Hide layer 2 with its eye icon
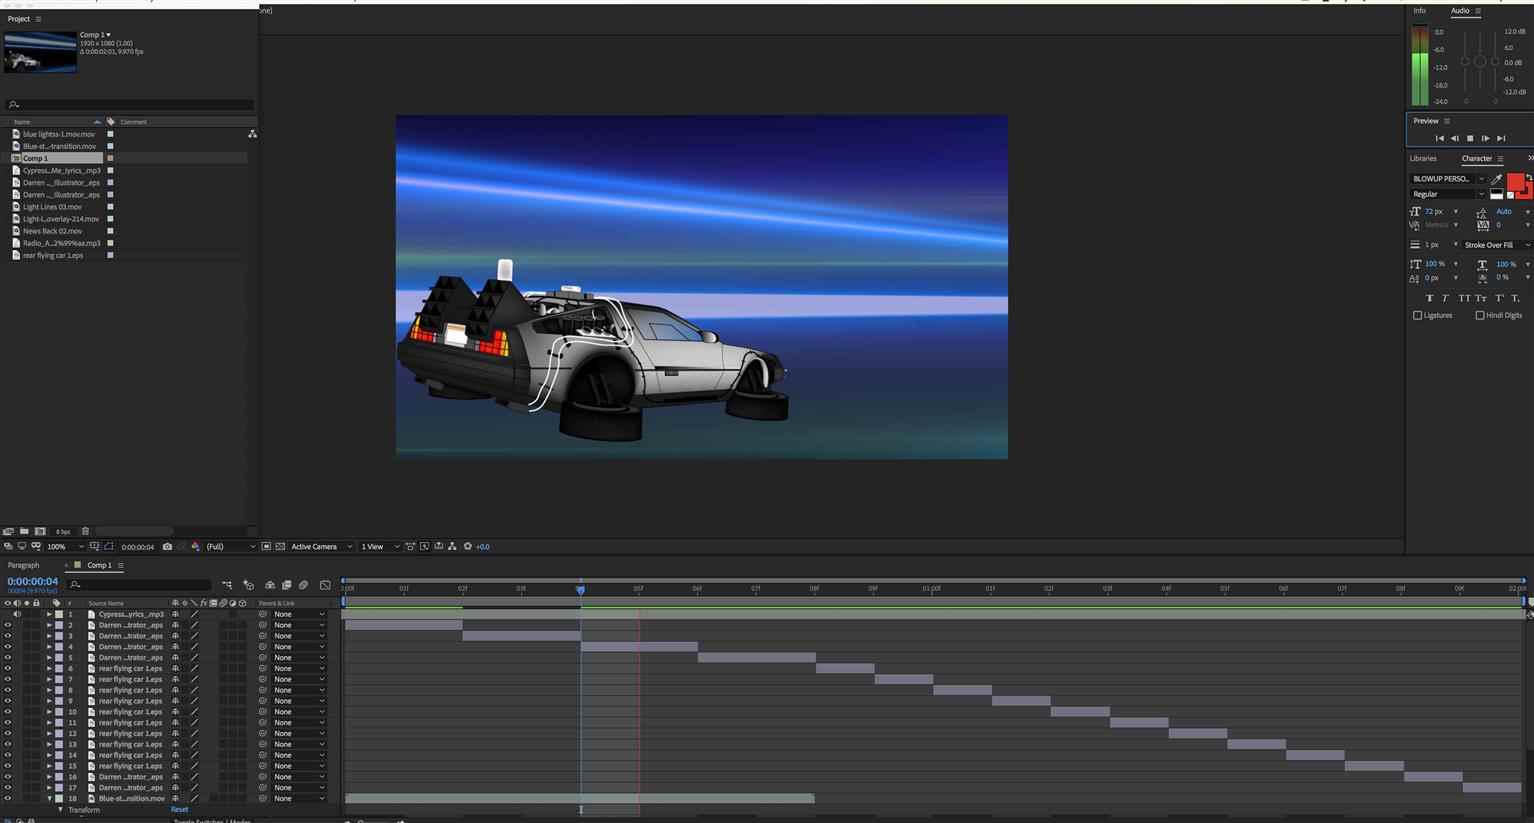Viewport: 1534px width, 823px height. 8,625
